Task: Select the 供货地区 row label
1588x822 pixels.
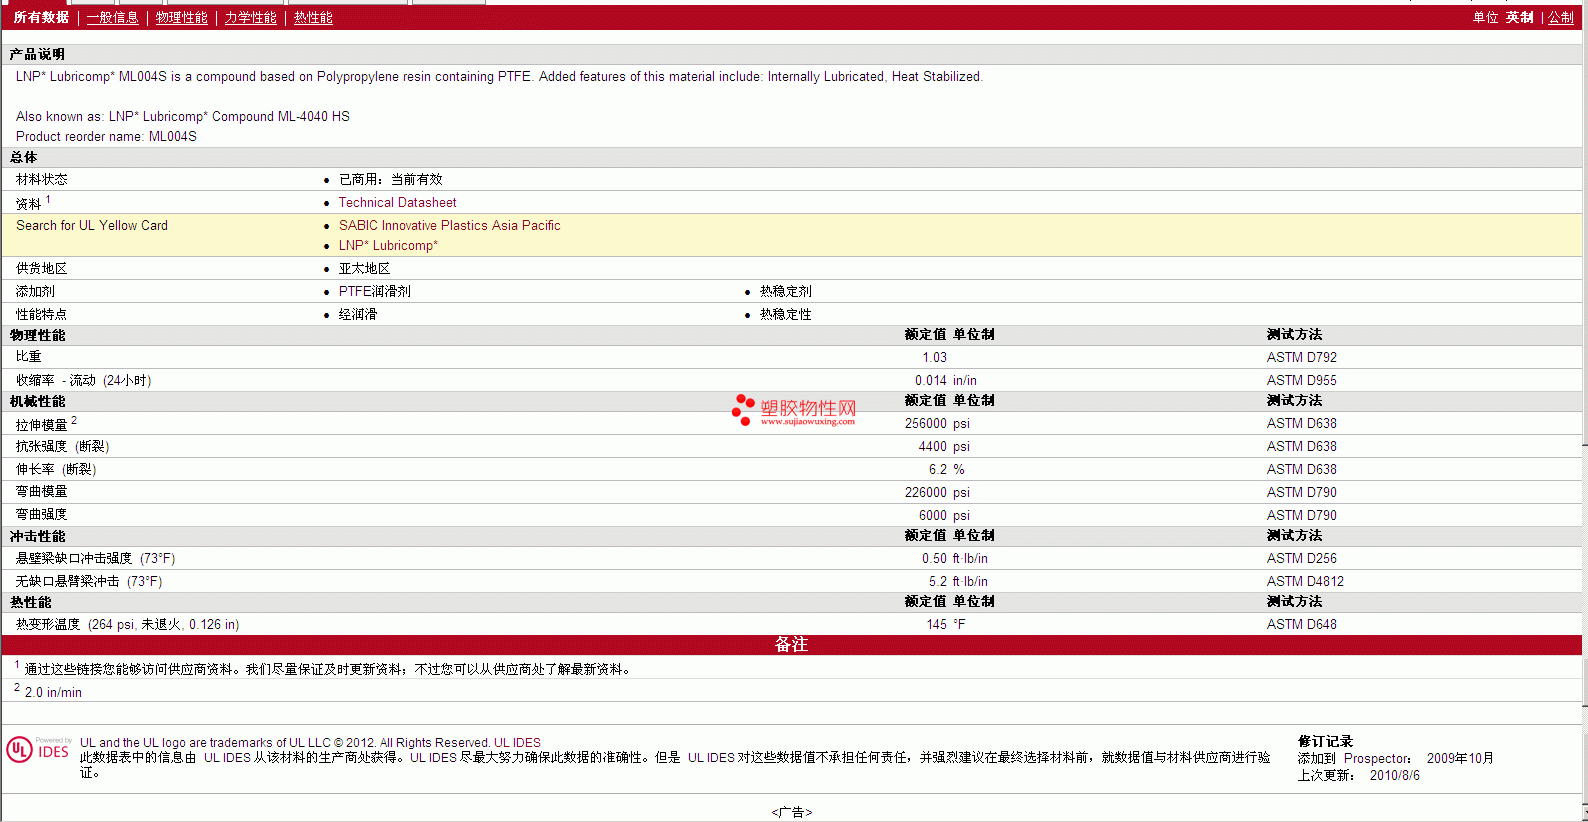Action: [42, 269]
